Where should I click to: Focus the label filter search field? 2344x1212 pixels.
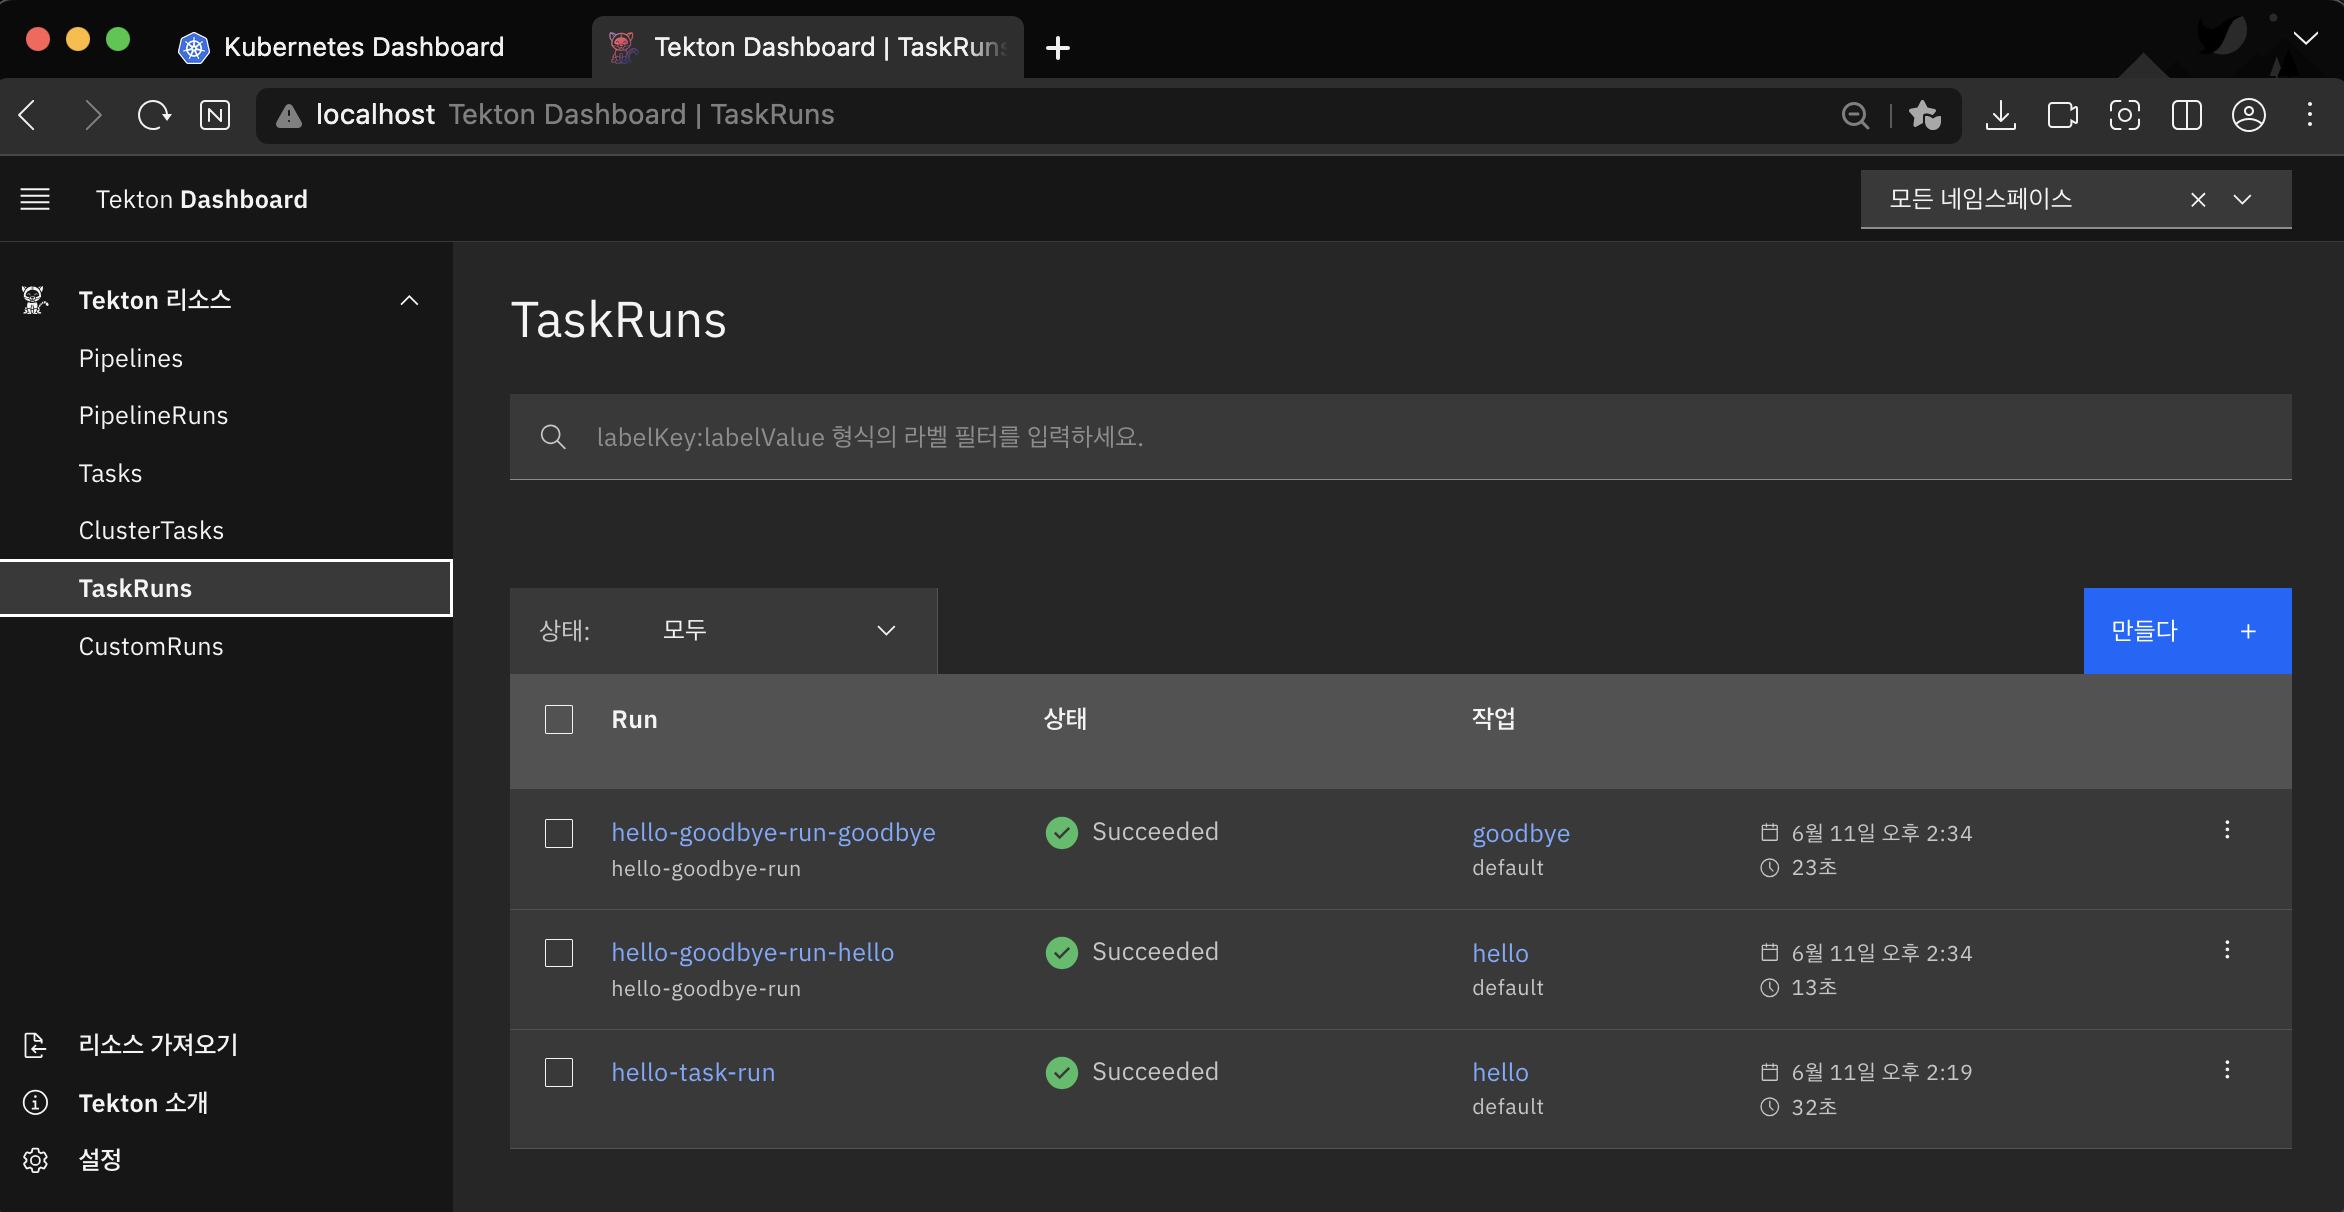[x=1400, y=437]
